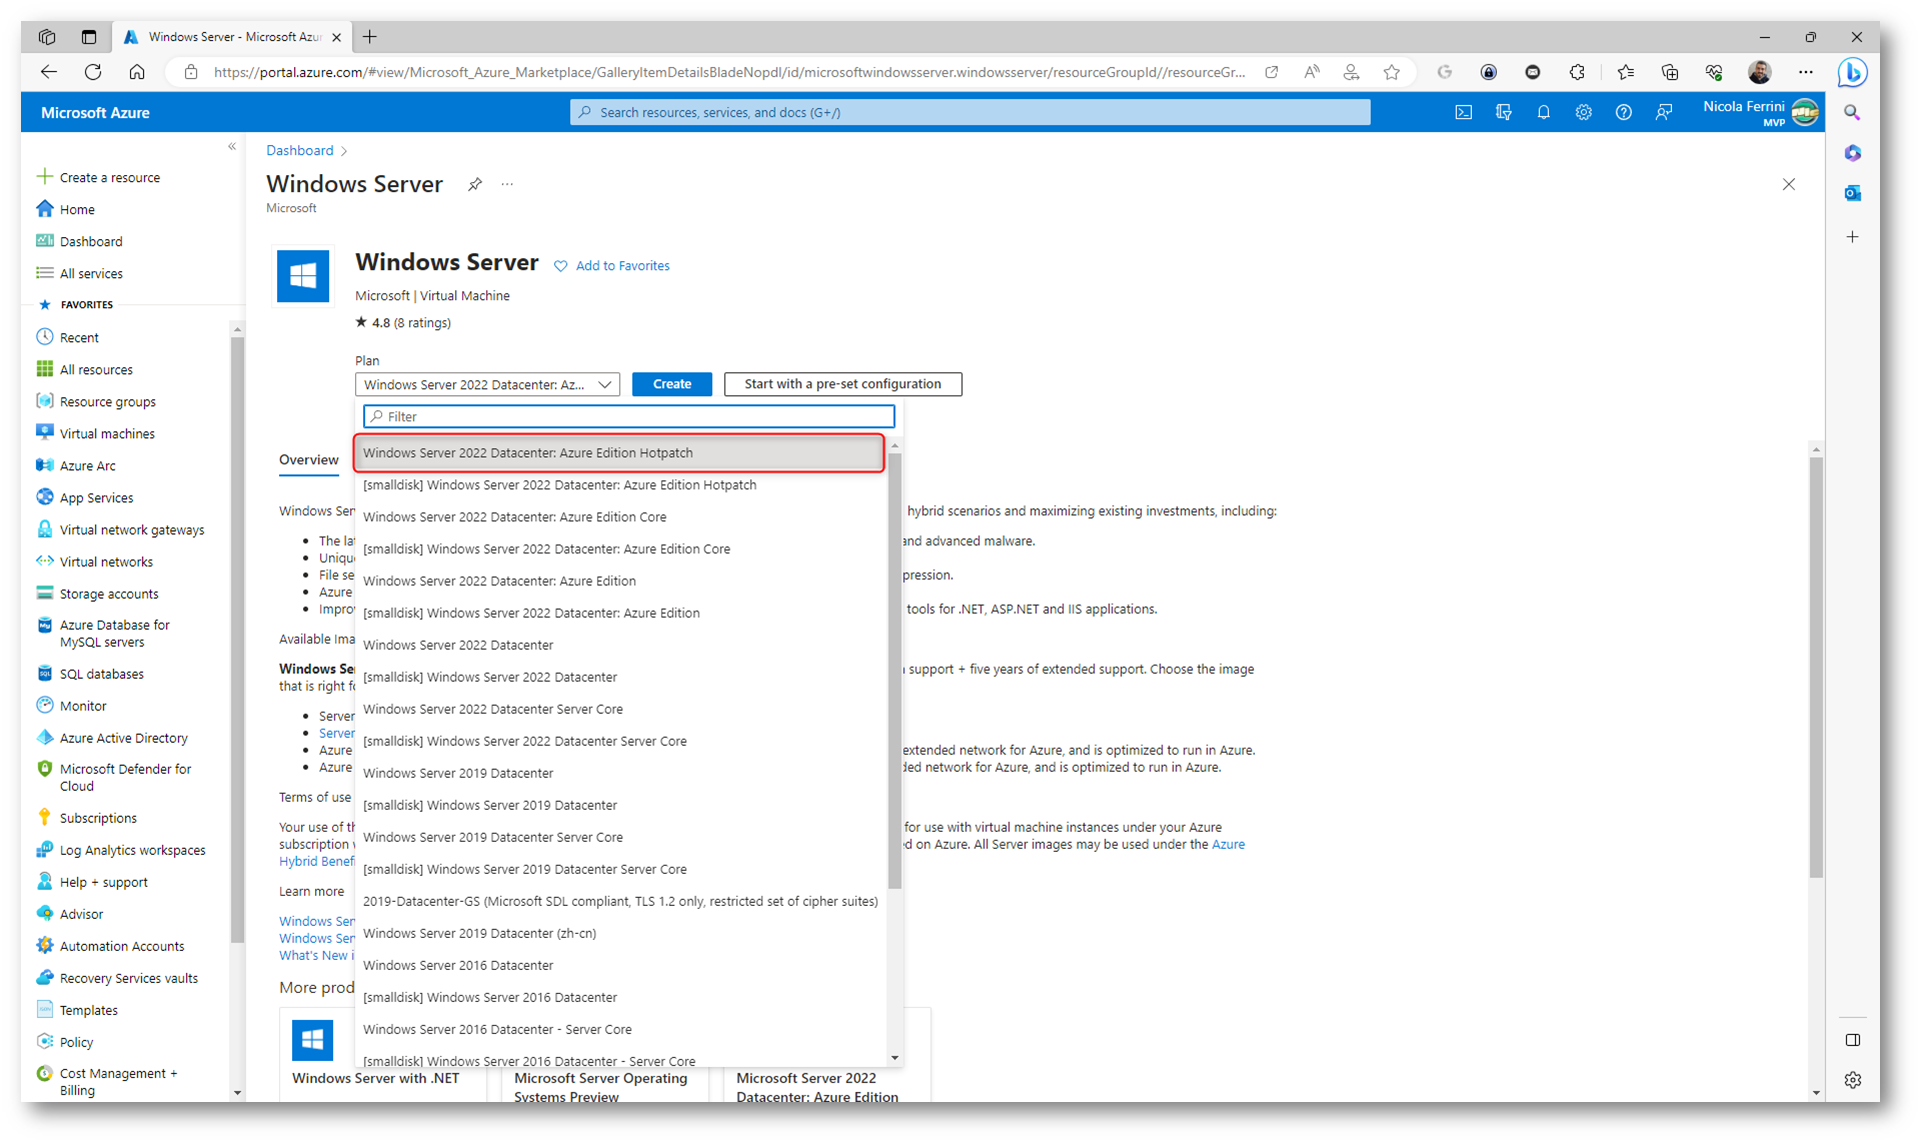Expand the Plan dropdown

[x=487, y=384]
